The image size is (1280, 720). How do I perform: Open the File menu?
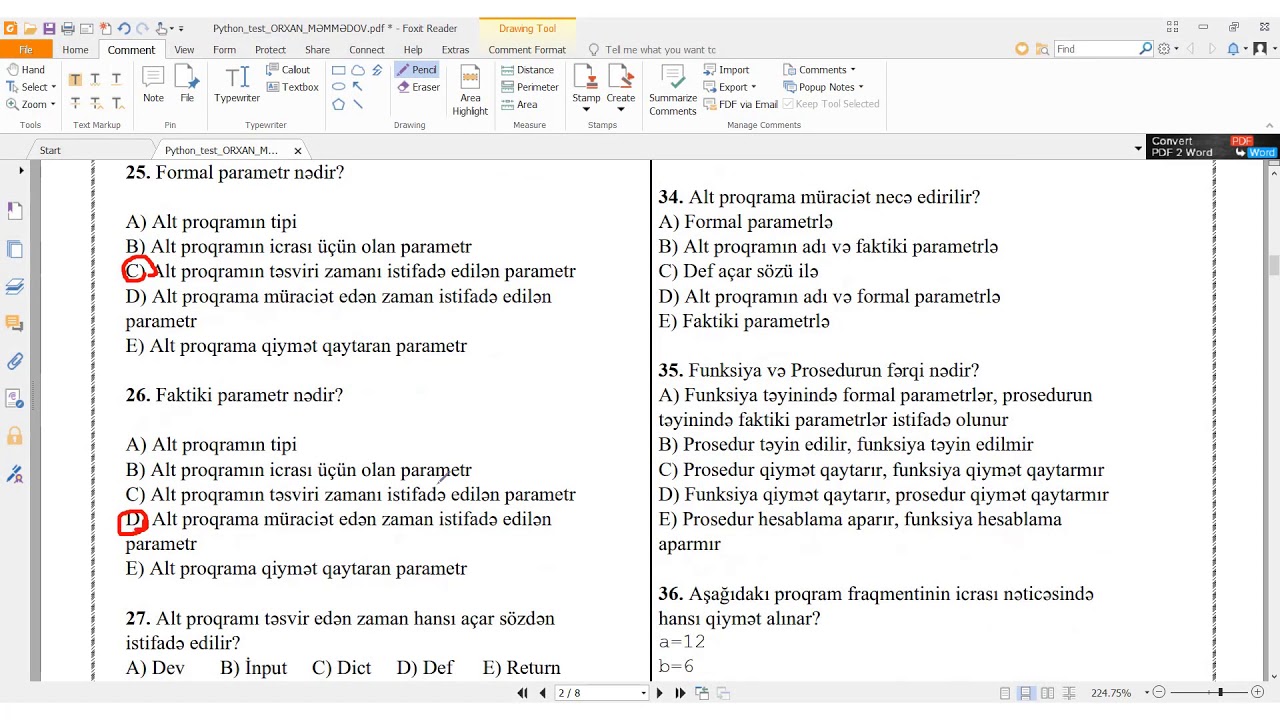[26, 49]
